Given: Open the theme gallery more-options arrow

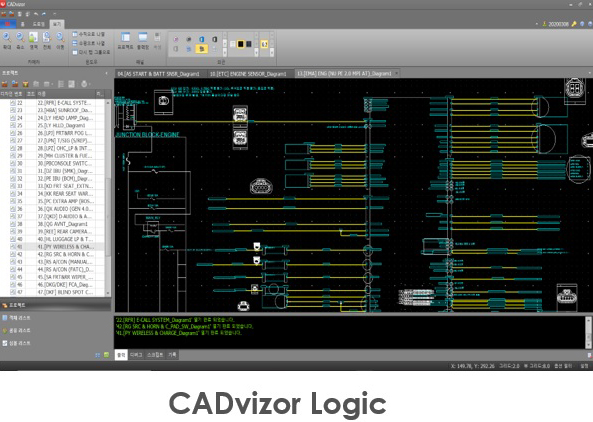Looking at the screenshot, I should [x=225, y=53].
